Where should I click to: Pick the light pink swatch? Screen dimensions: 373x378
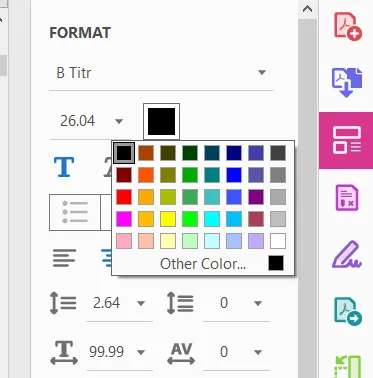coord(124,241)
